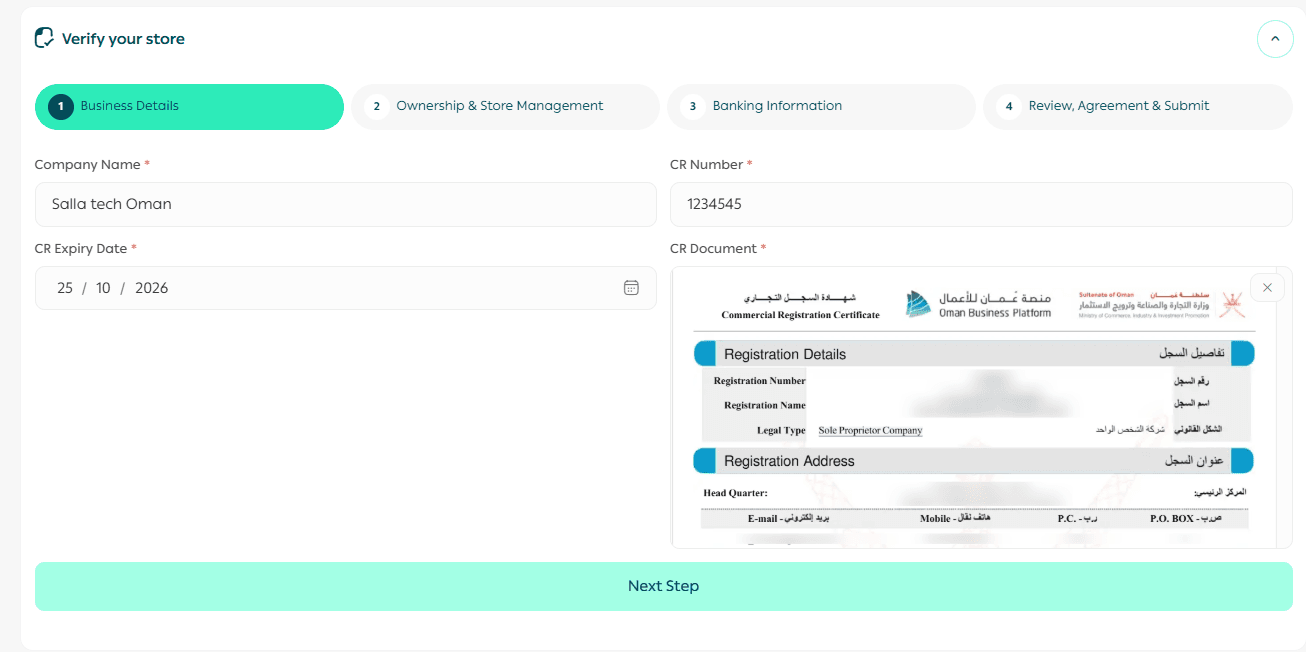Switch to Ownership & Store Management step
This screenshot has width=1306, height=652.
coord(505,107)
